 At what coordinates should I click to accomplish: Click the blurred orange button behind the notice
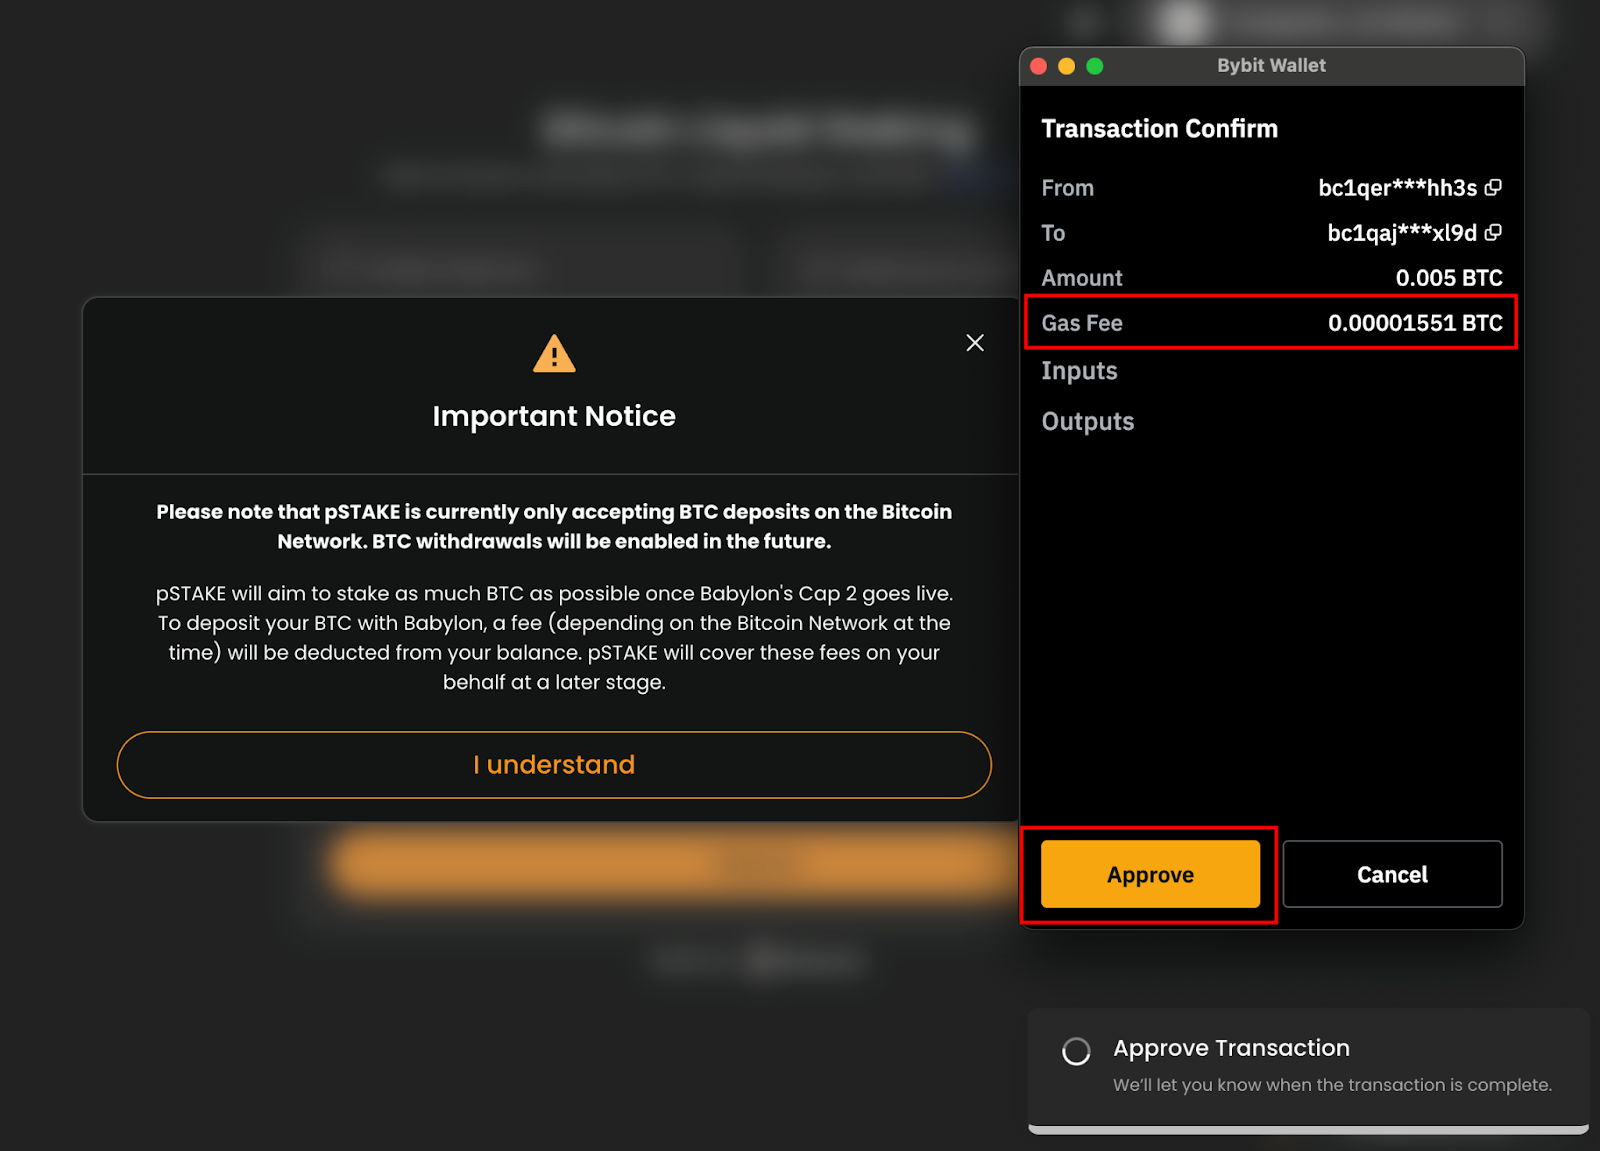click(x=670, y=863)
